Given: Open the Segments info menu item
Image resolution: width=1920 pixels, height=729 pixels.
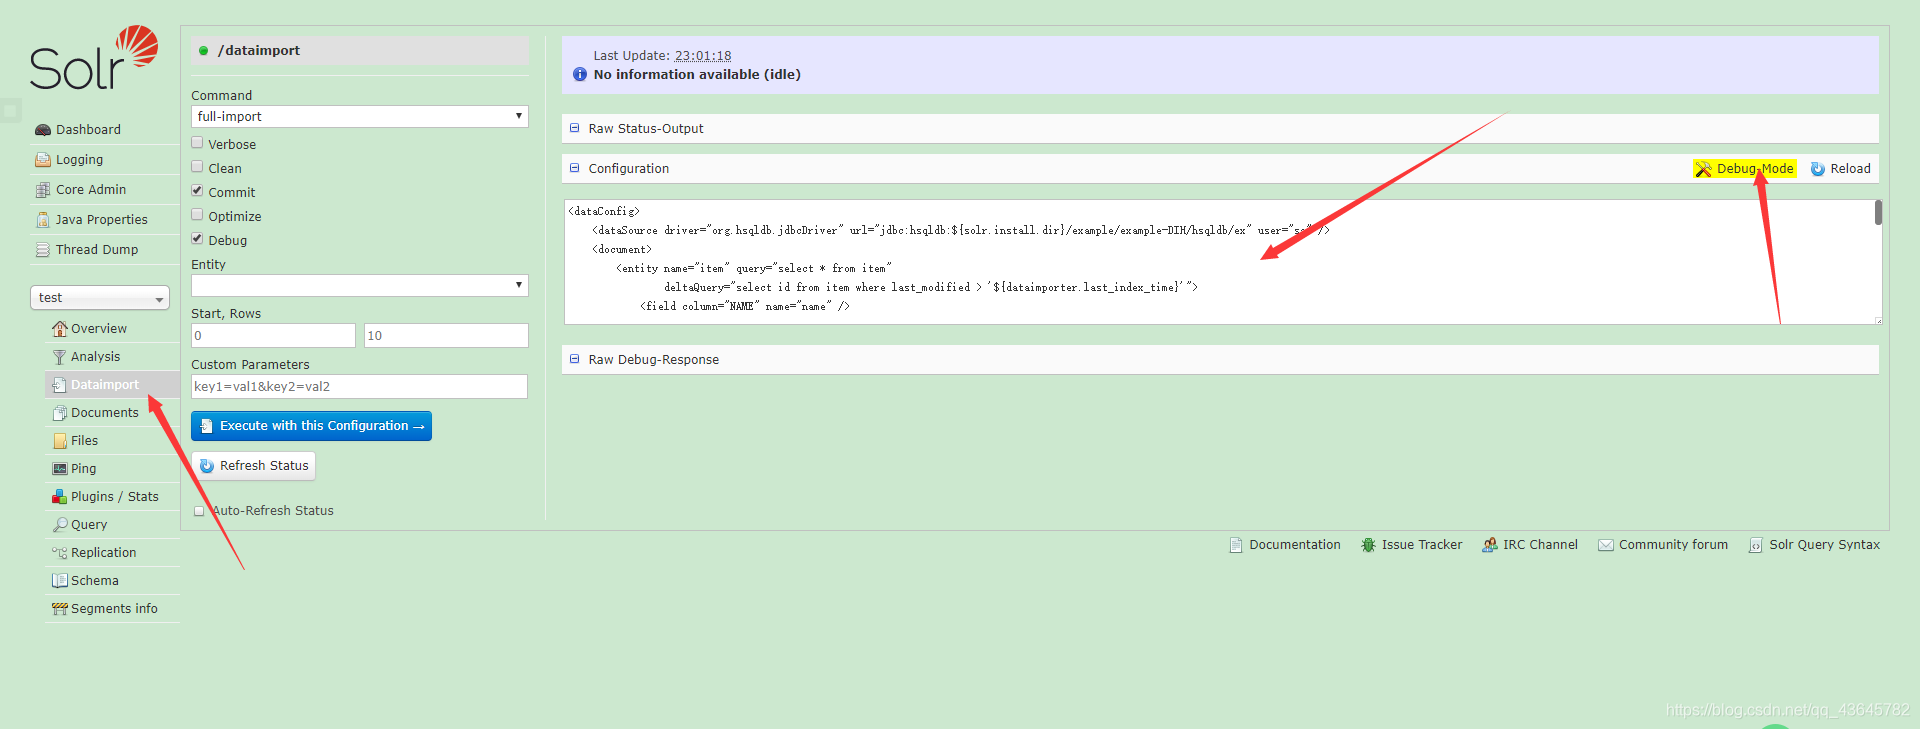Looking at the screenshot, I should tap(112, 609).
